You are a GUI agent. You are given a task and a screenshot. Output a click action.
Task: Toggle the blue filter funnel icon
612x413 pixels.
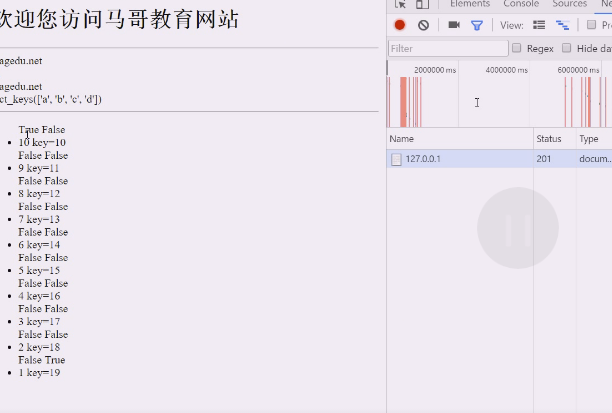coord(477,25)
